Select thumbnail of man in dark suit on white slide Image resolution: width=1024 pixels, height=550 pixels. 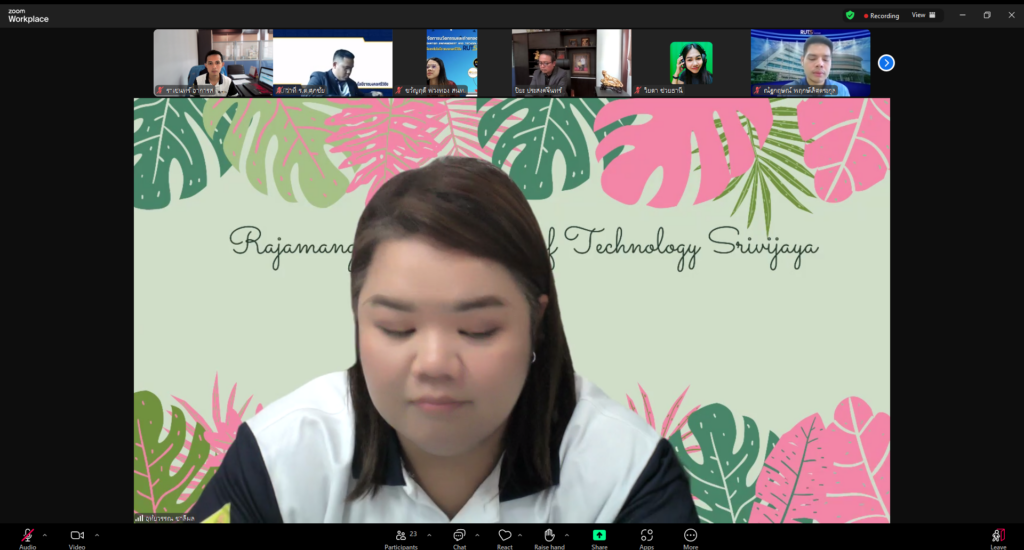click(x=332, y=63)
